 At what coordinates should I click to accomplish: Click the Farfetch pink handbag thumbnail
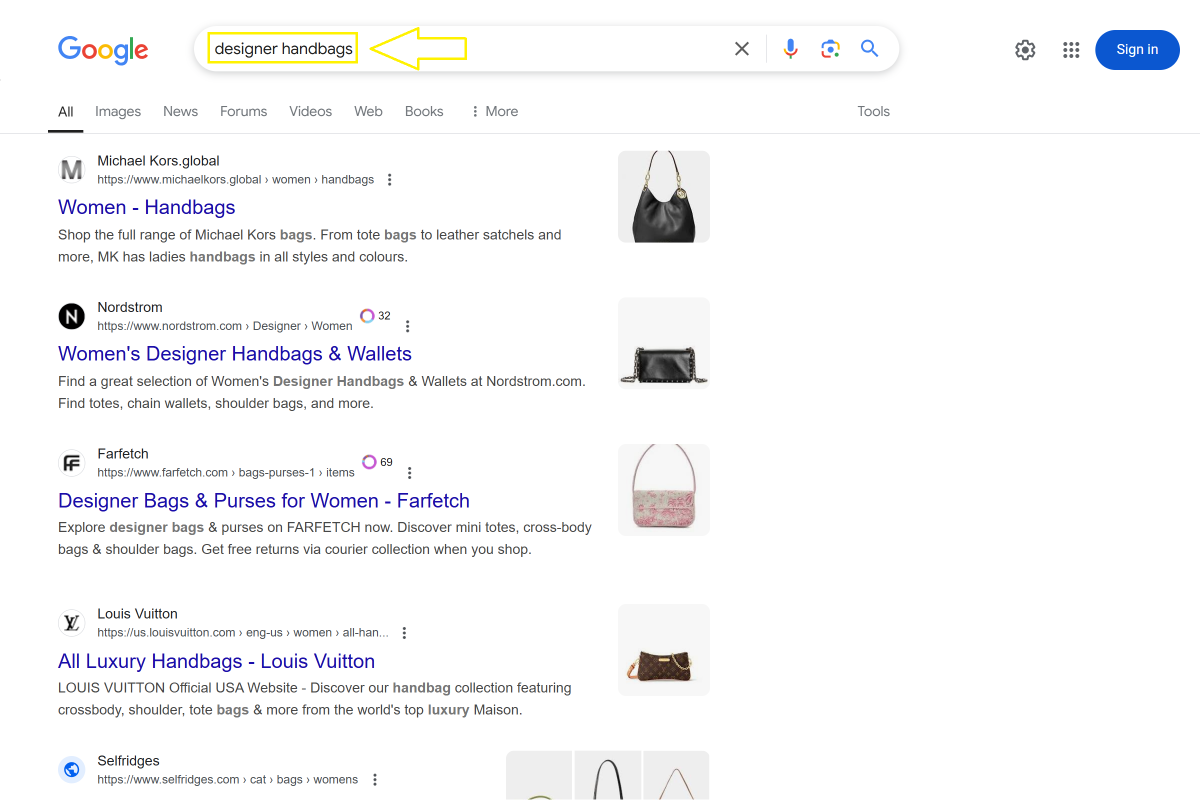pos(663,490)
